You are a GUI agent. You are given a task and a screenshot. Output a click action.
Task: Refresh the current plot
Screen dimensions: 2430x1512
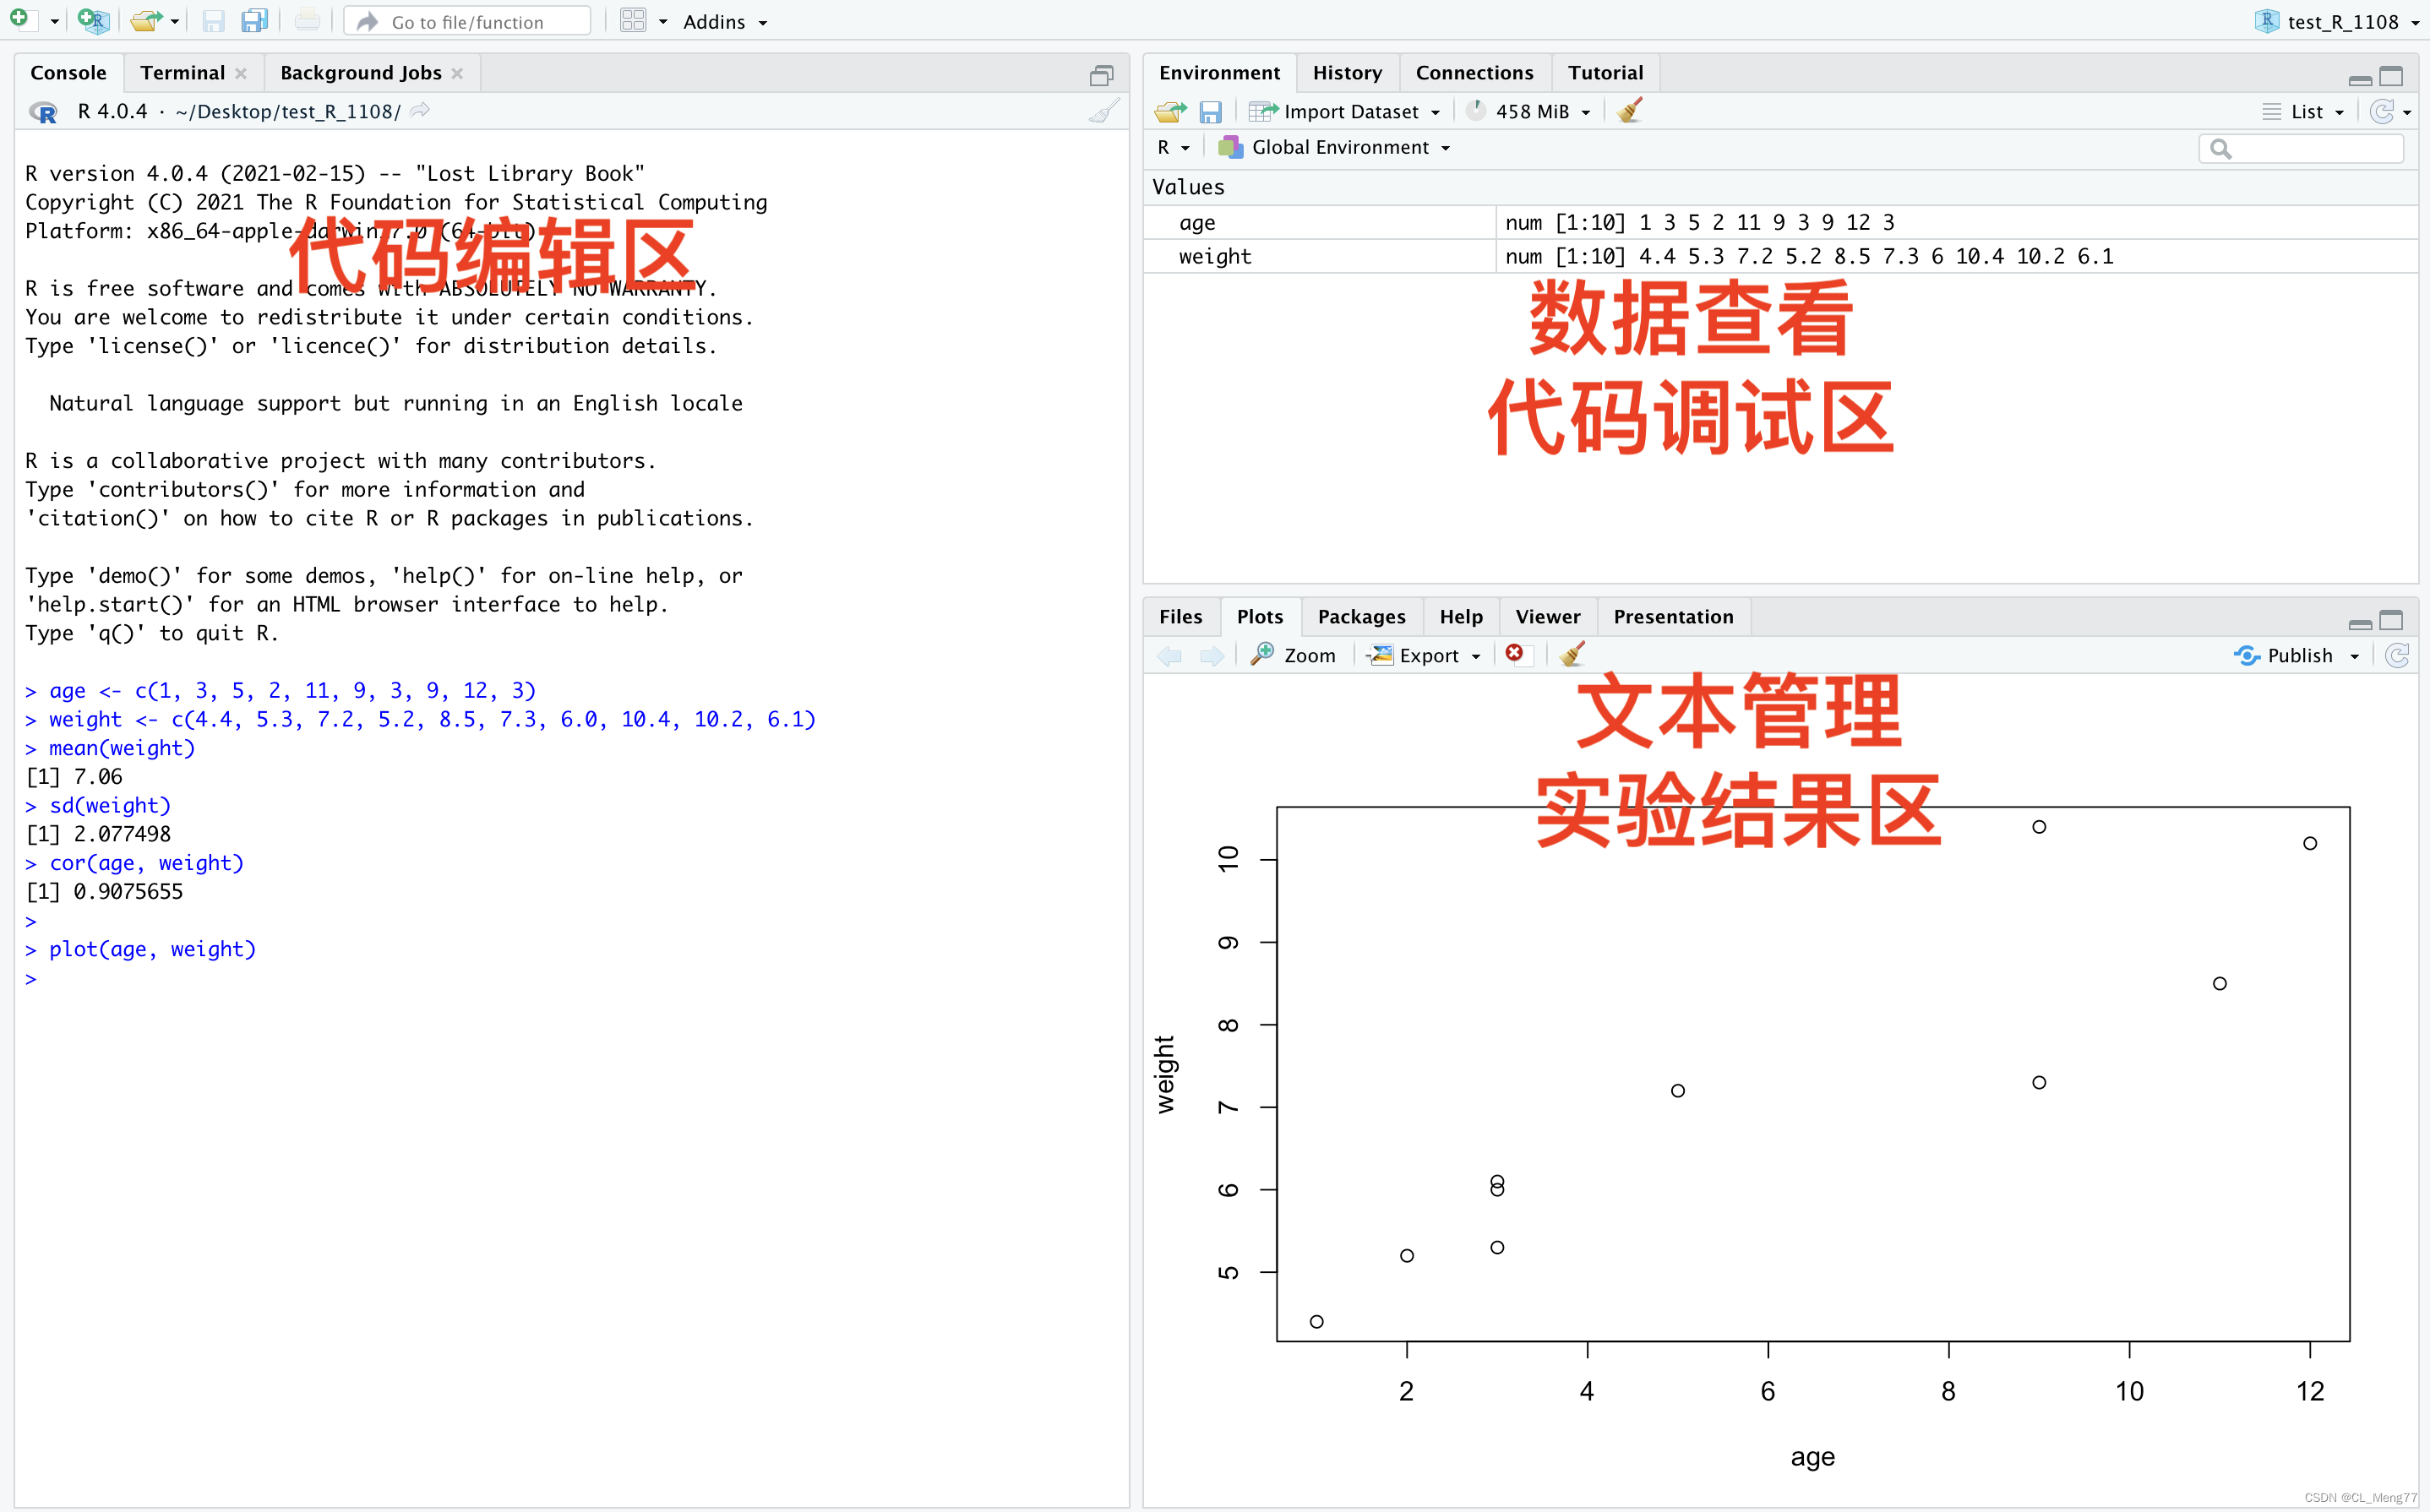[x=2398, y=655]
